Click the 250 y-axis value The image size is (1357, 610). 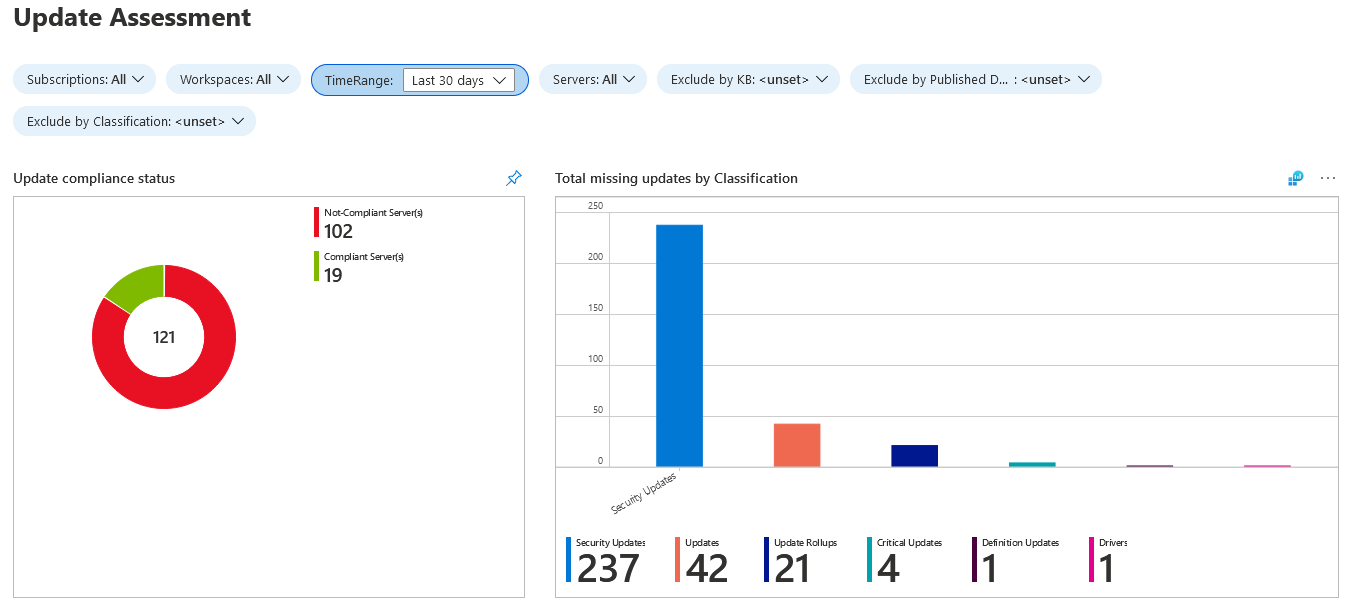point(595,206)
